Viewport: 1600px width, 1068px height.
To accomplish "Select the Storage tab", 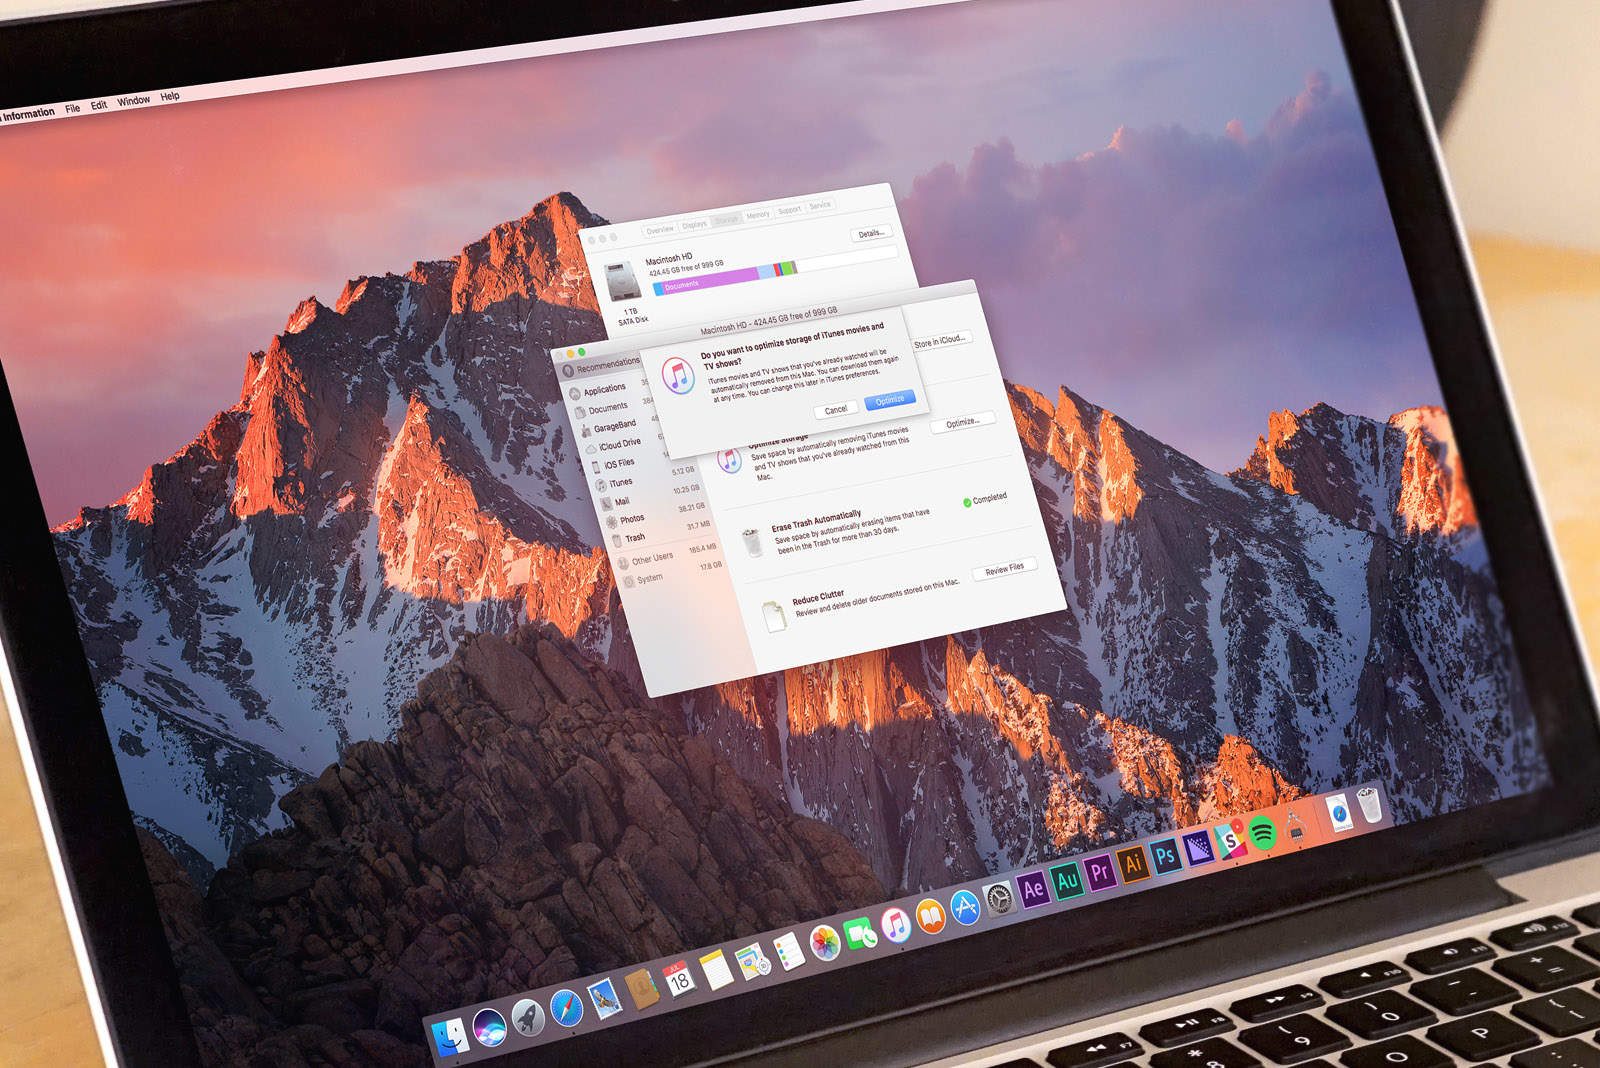I will click(726, 219).
